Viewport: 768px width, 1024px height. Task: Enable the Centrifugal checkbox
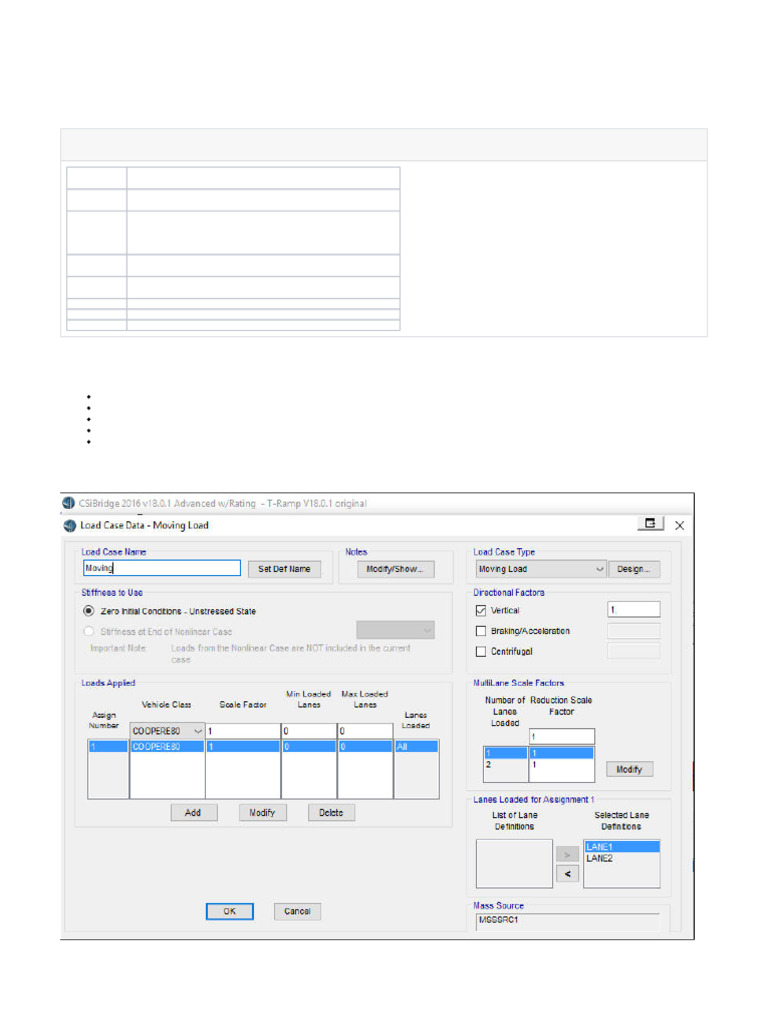[481, 651]
